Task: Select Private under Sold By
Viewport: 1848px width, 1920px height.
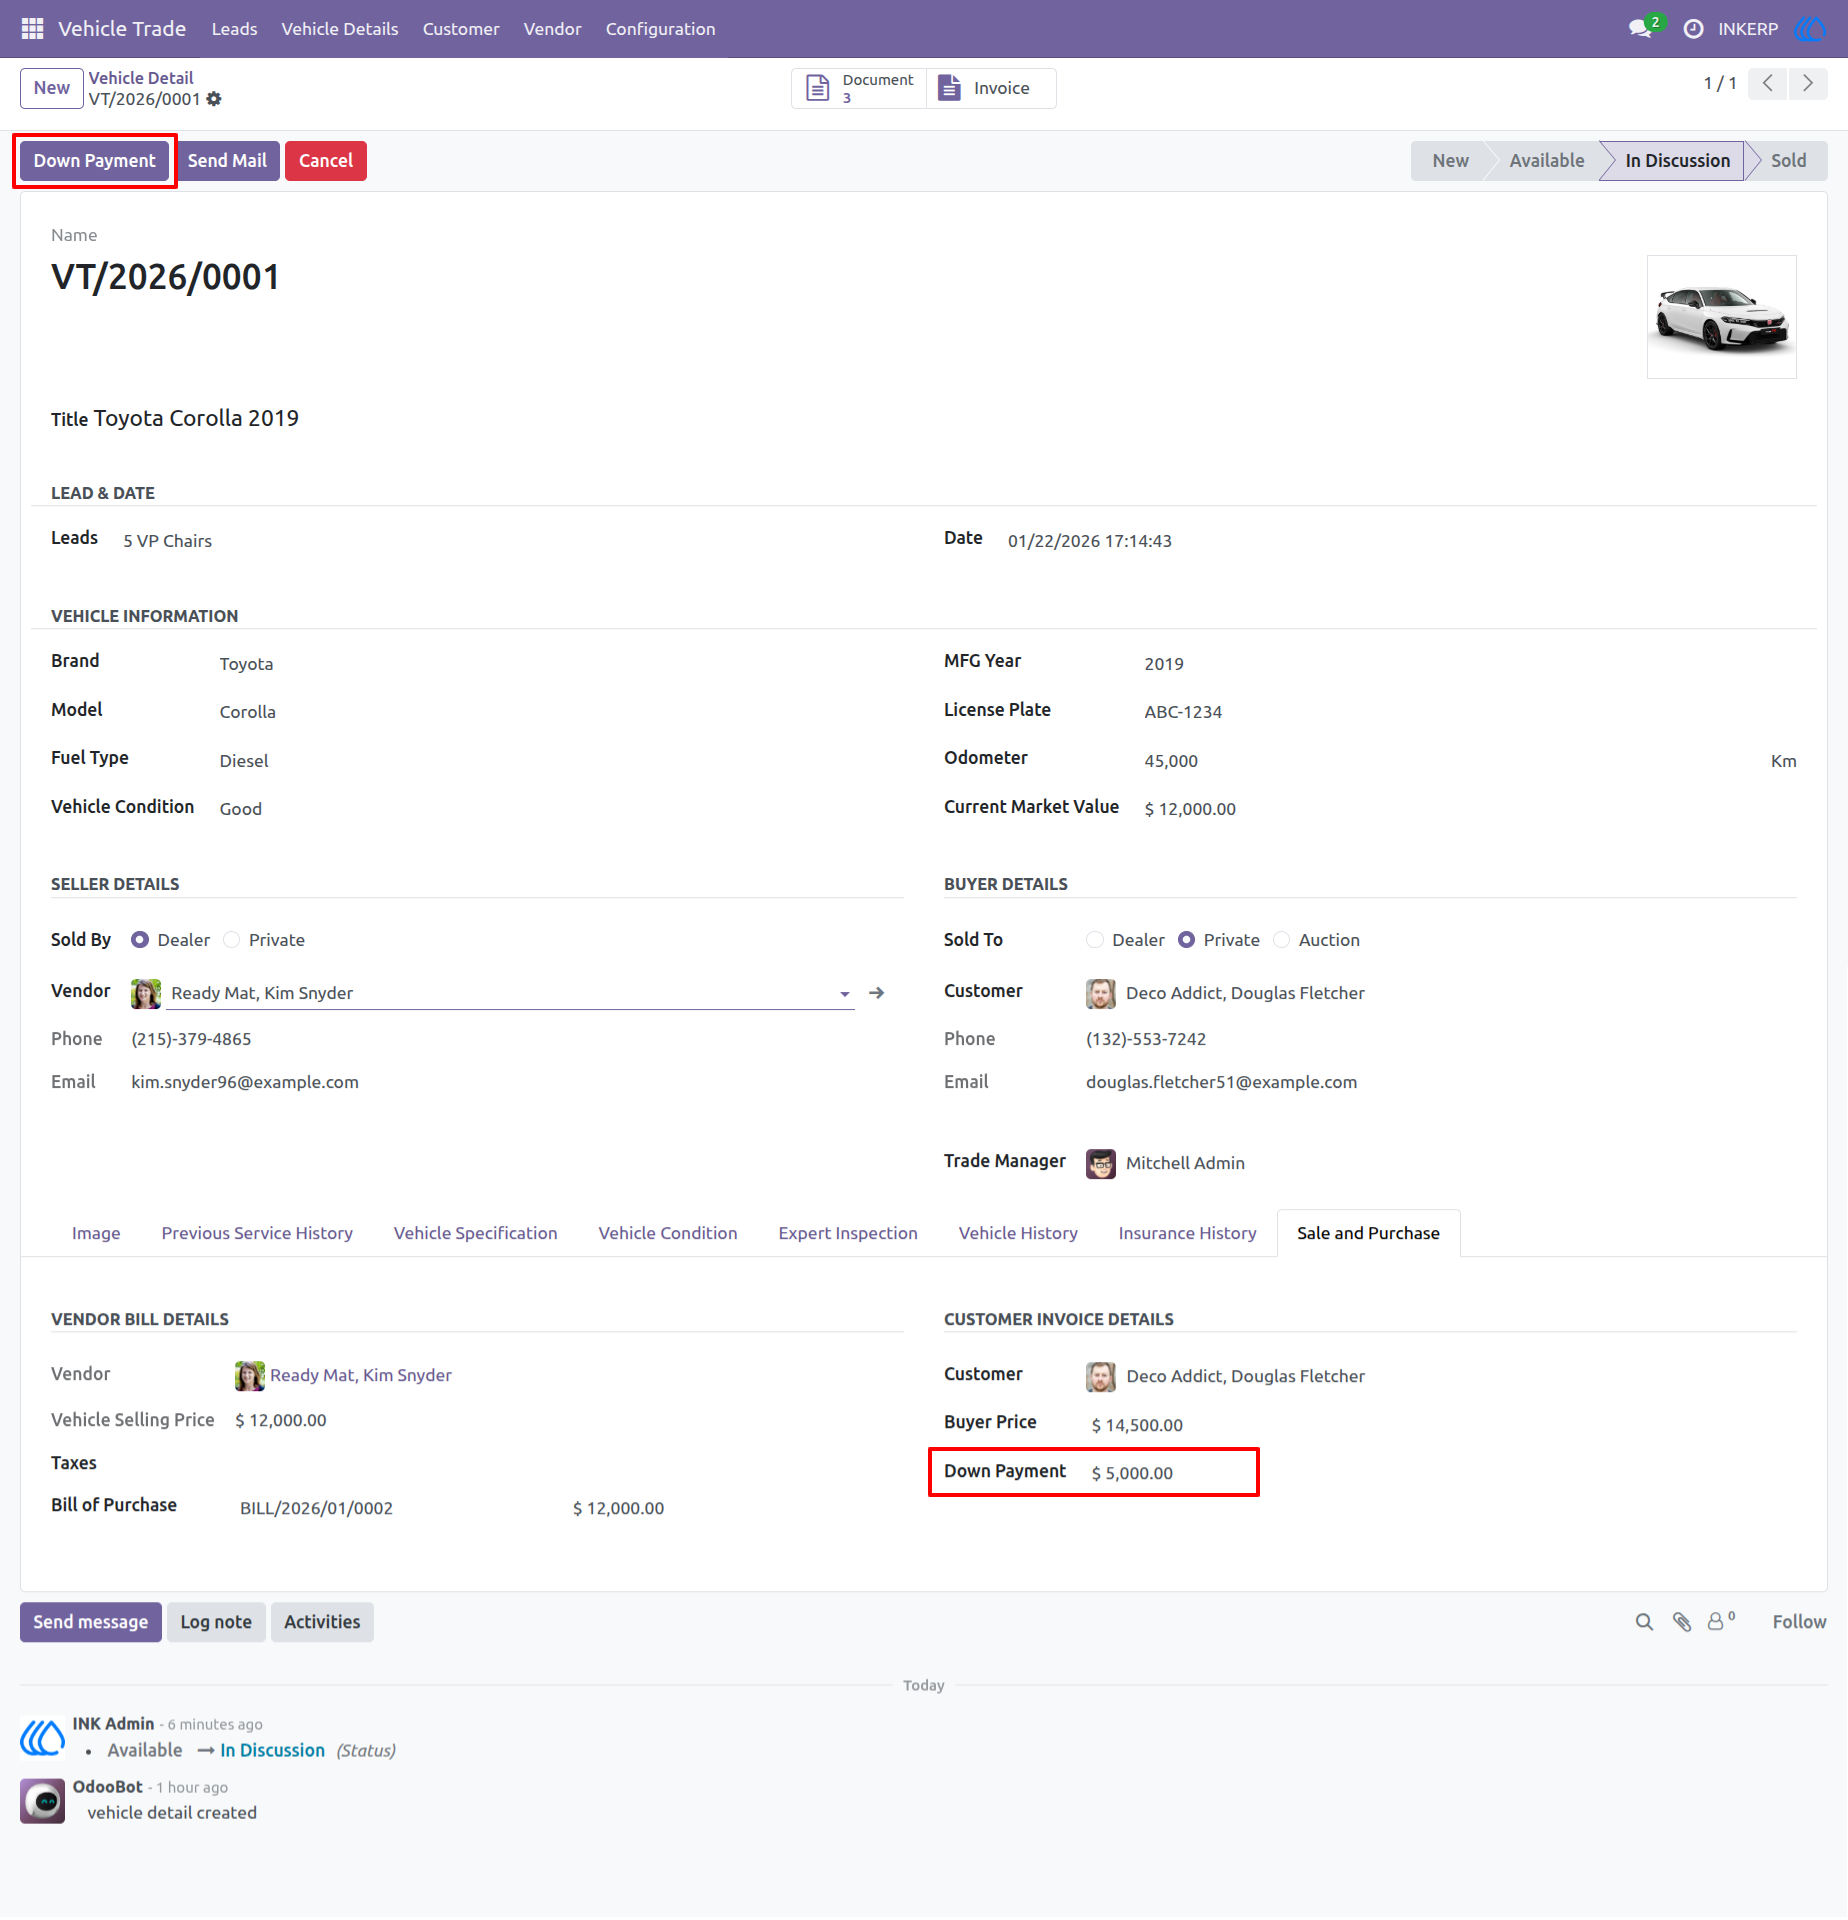Action: (232, 940)
